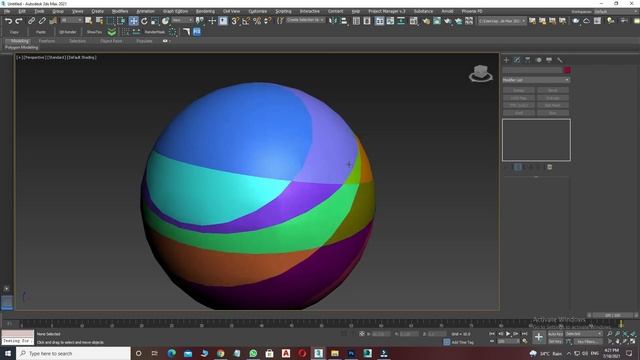Switch to the Freeform ribbon tab
This screenshot has width=640, height=360.
(47, 41)
